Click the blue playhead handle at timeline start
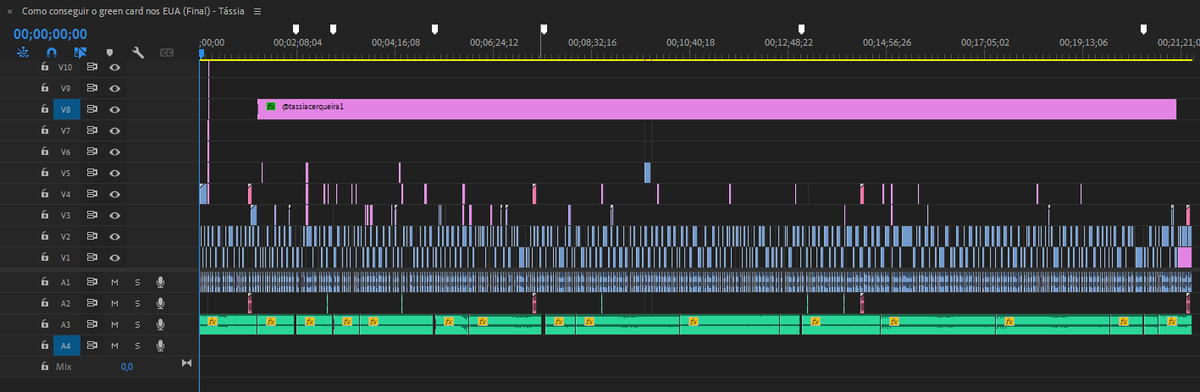The height and width of the screenshot is (392, 1200). pos(201,54)
